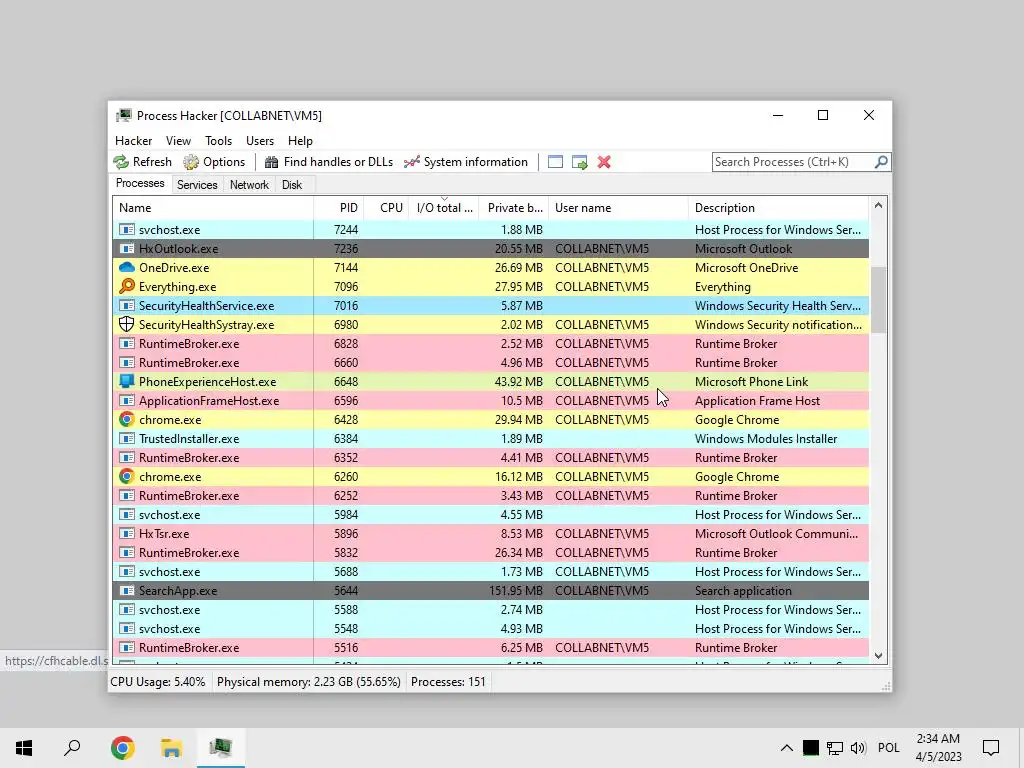Image resolution: width=1024 pixels, height=768 pixels.
Task: Click the HxOutlook.exe process icon
Action: 127,249
